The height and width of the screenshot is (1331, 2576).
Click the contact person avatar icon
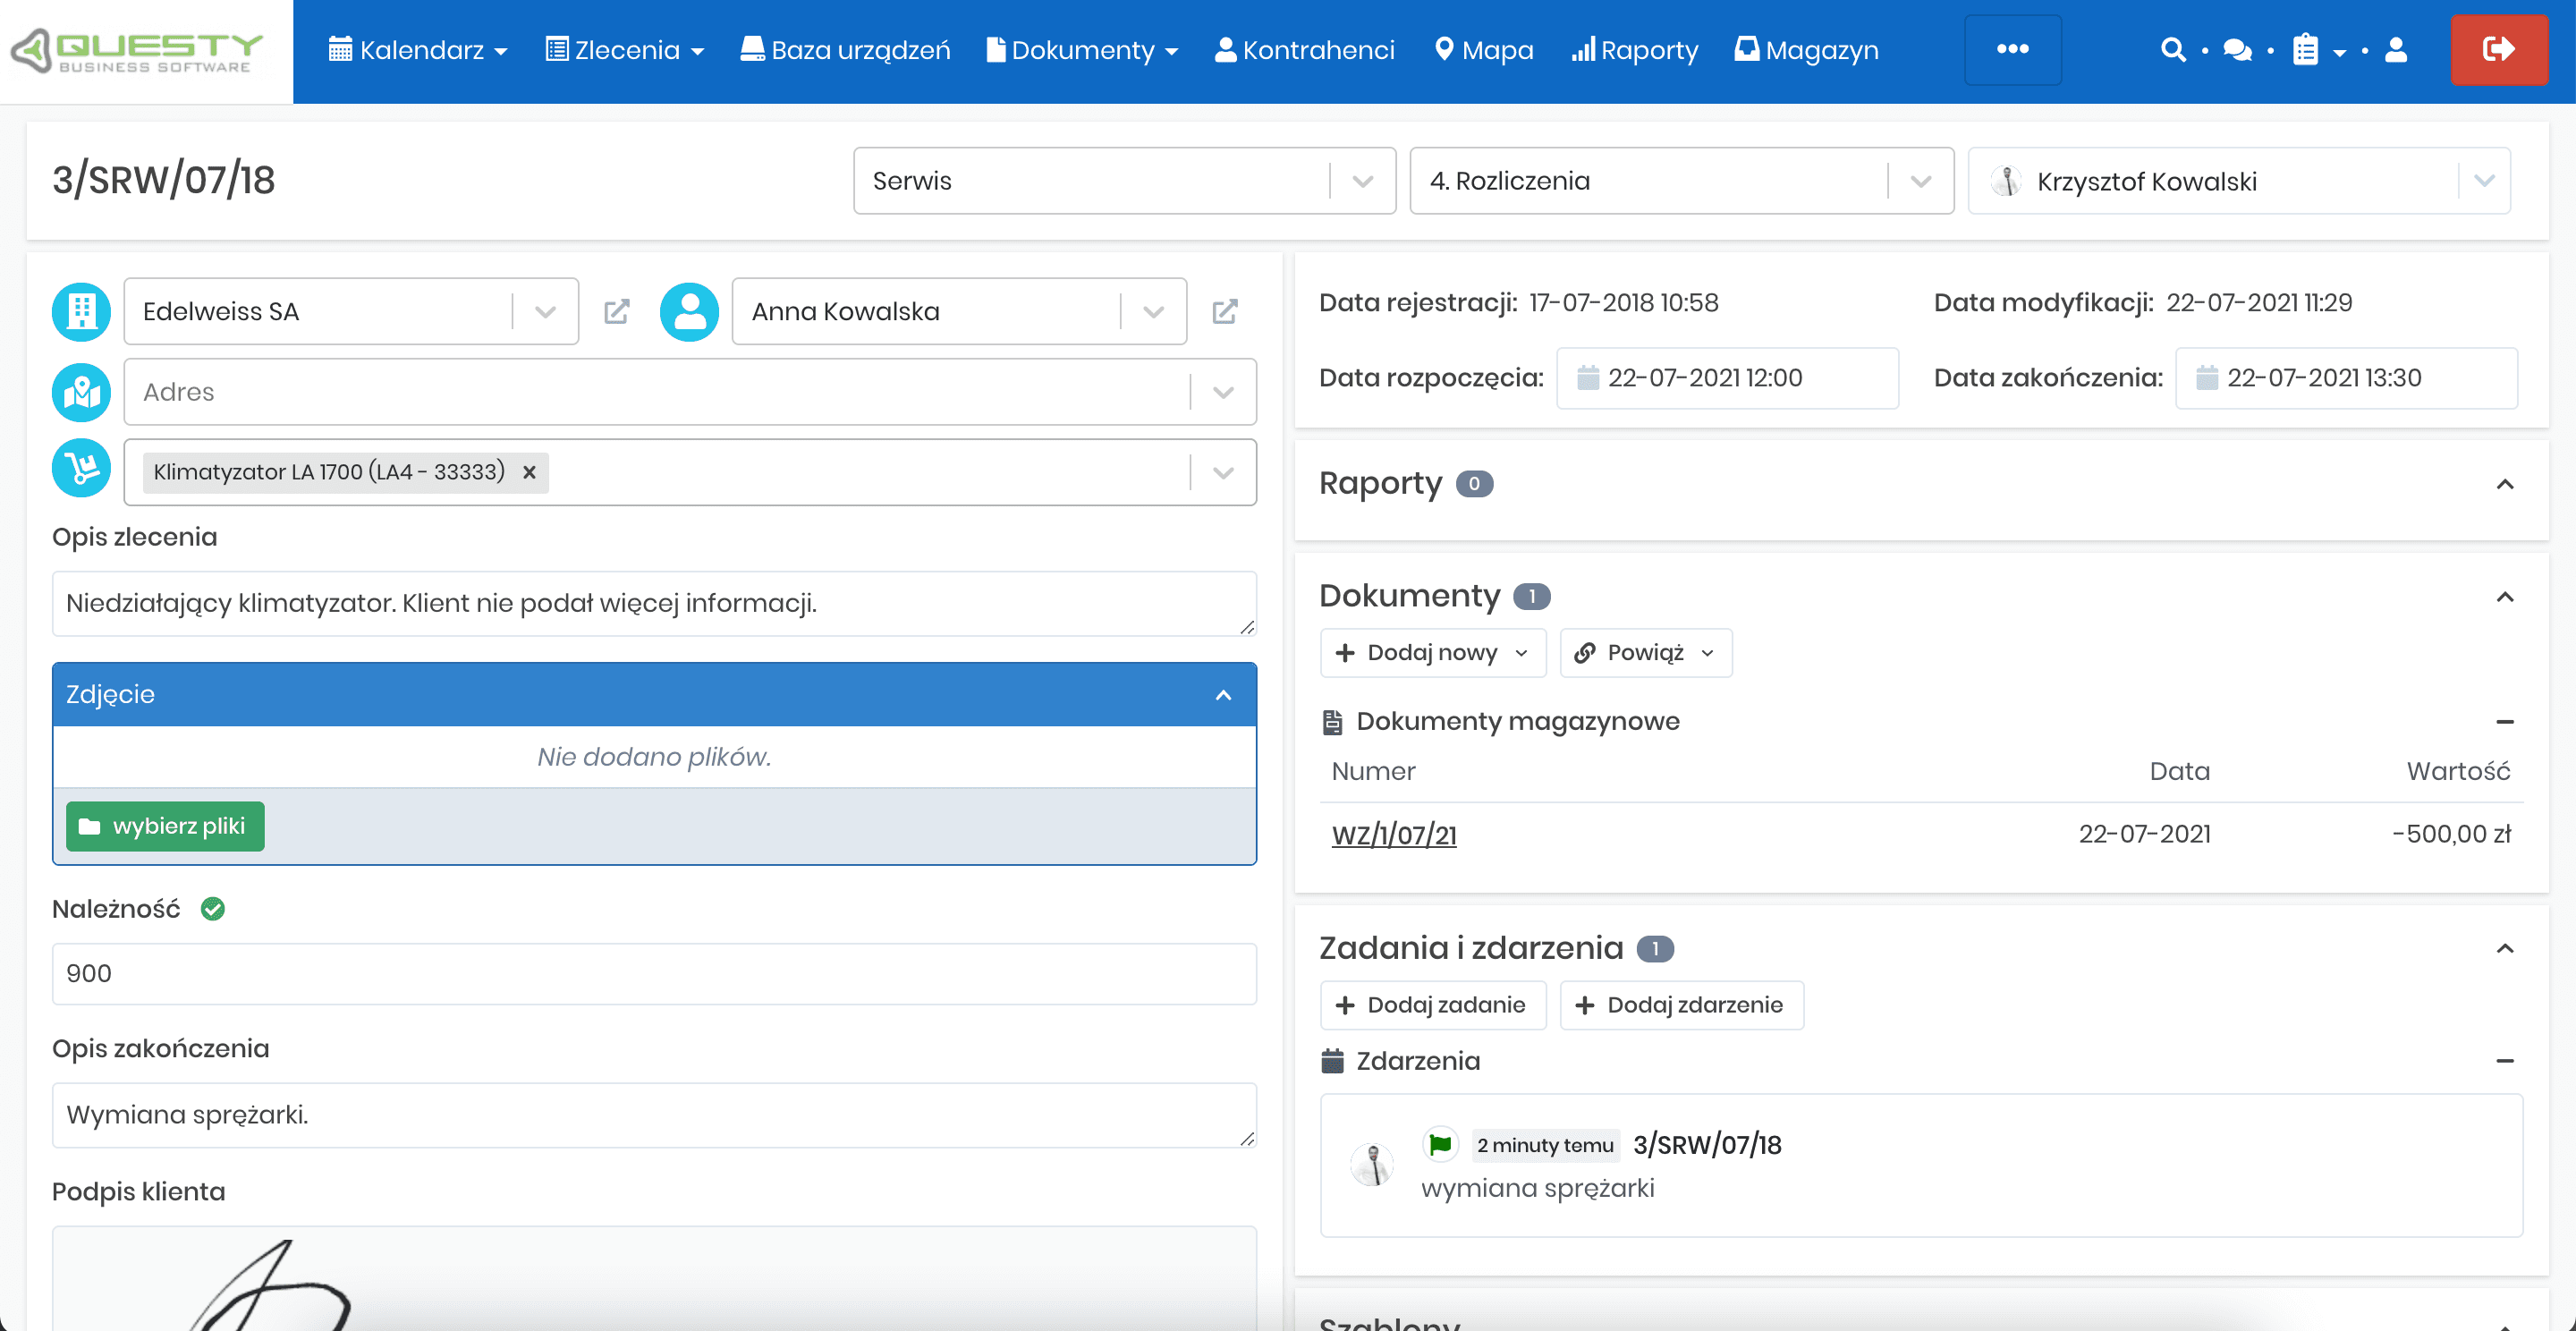(689, 312)
